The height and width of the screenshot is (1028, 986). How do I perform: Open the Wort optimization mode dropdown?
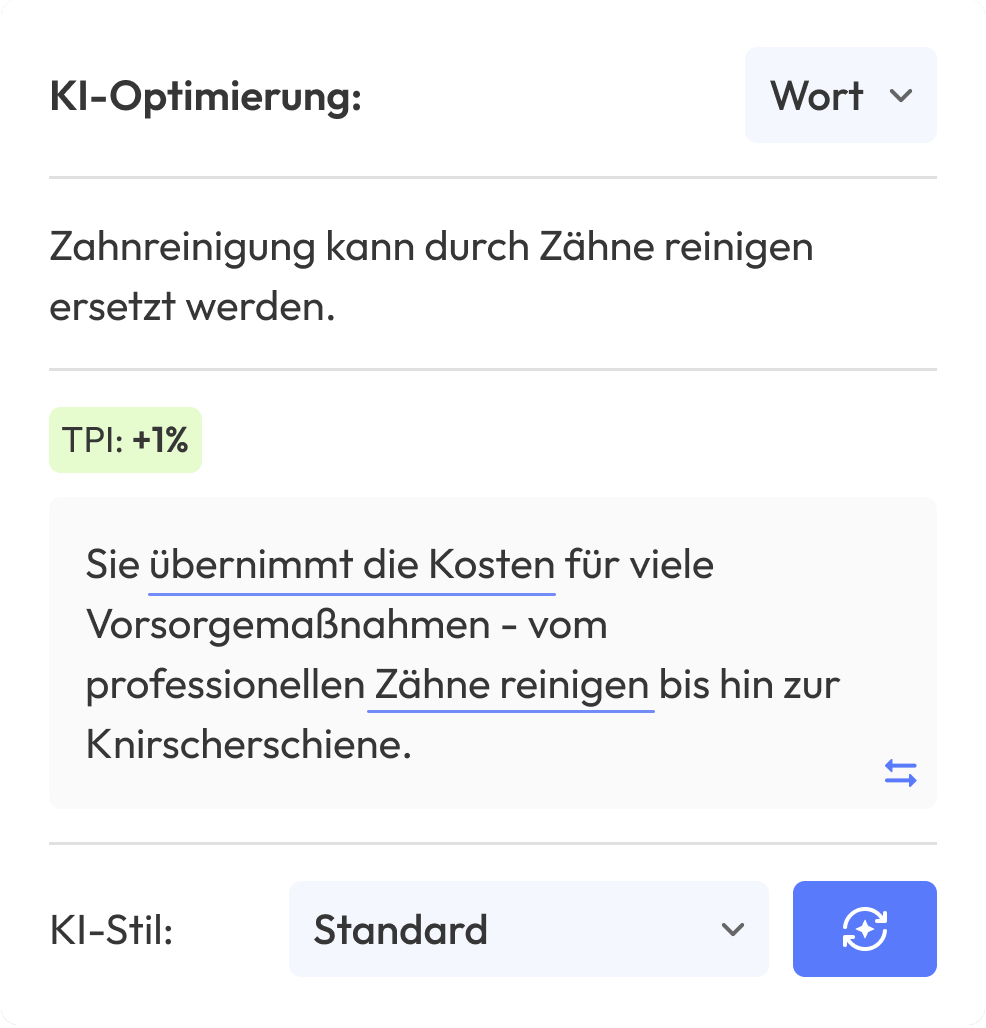click(840, 96)
